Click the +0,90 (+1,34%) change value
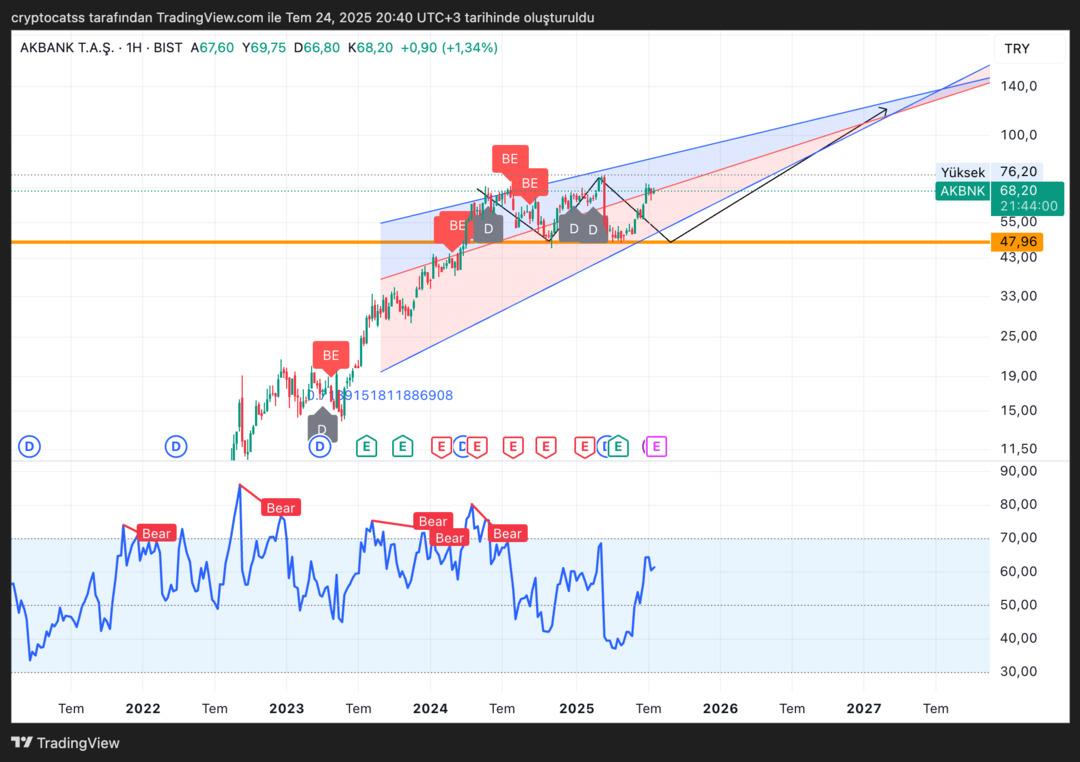Screen dimensions: 1080x762 click(x=449, y=48)
